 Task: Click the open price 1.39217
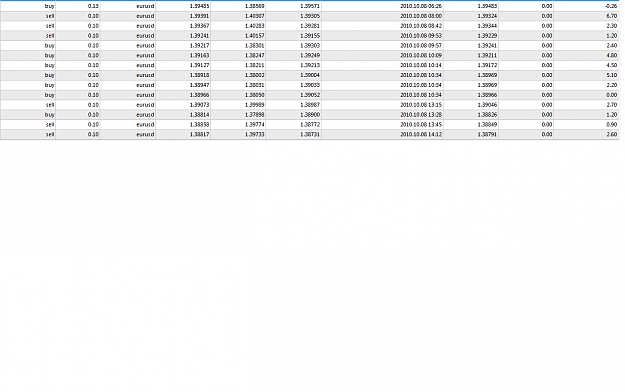tap(199, 45)
